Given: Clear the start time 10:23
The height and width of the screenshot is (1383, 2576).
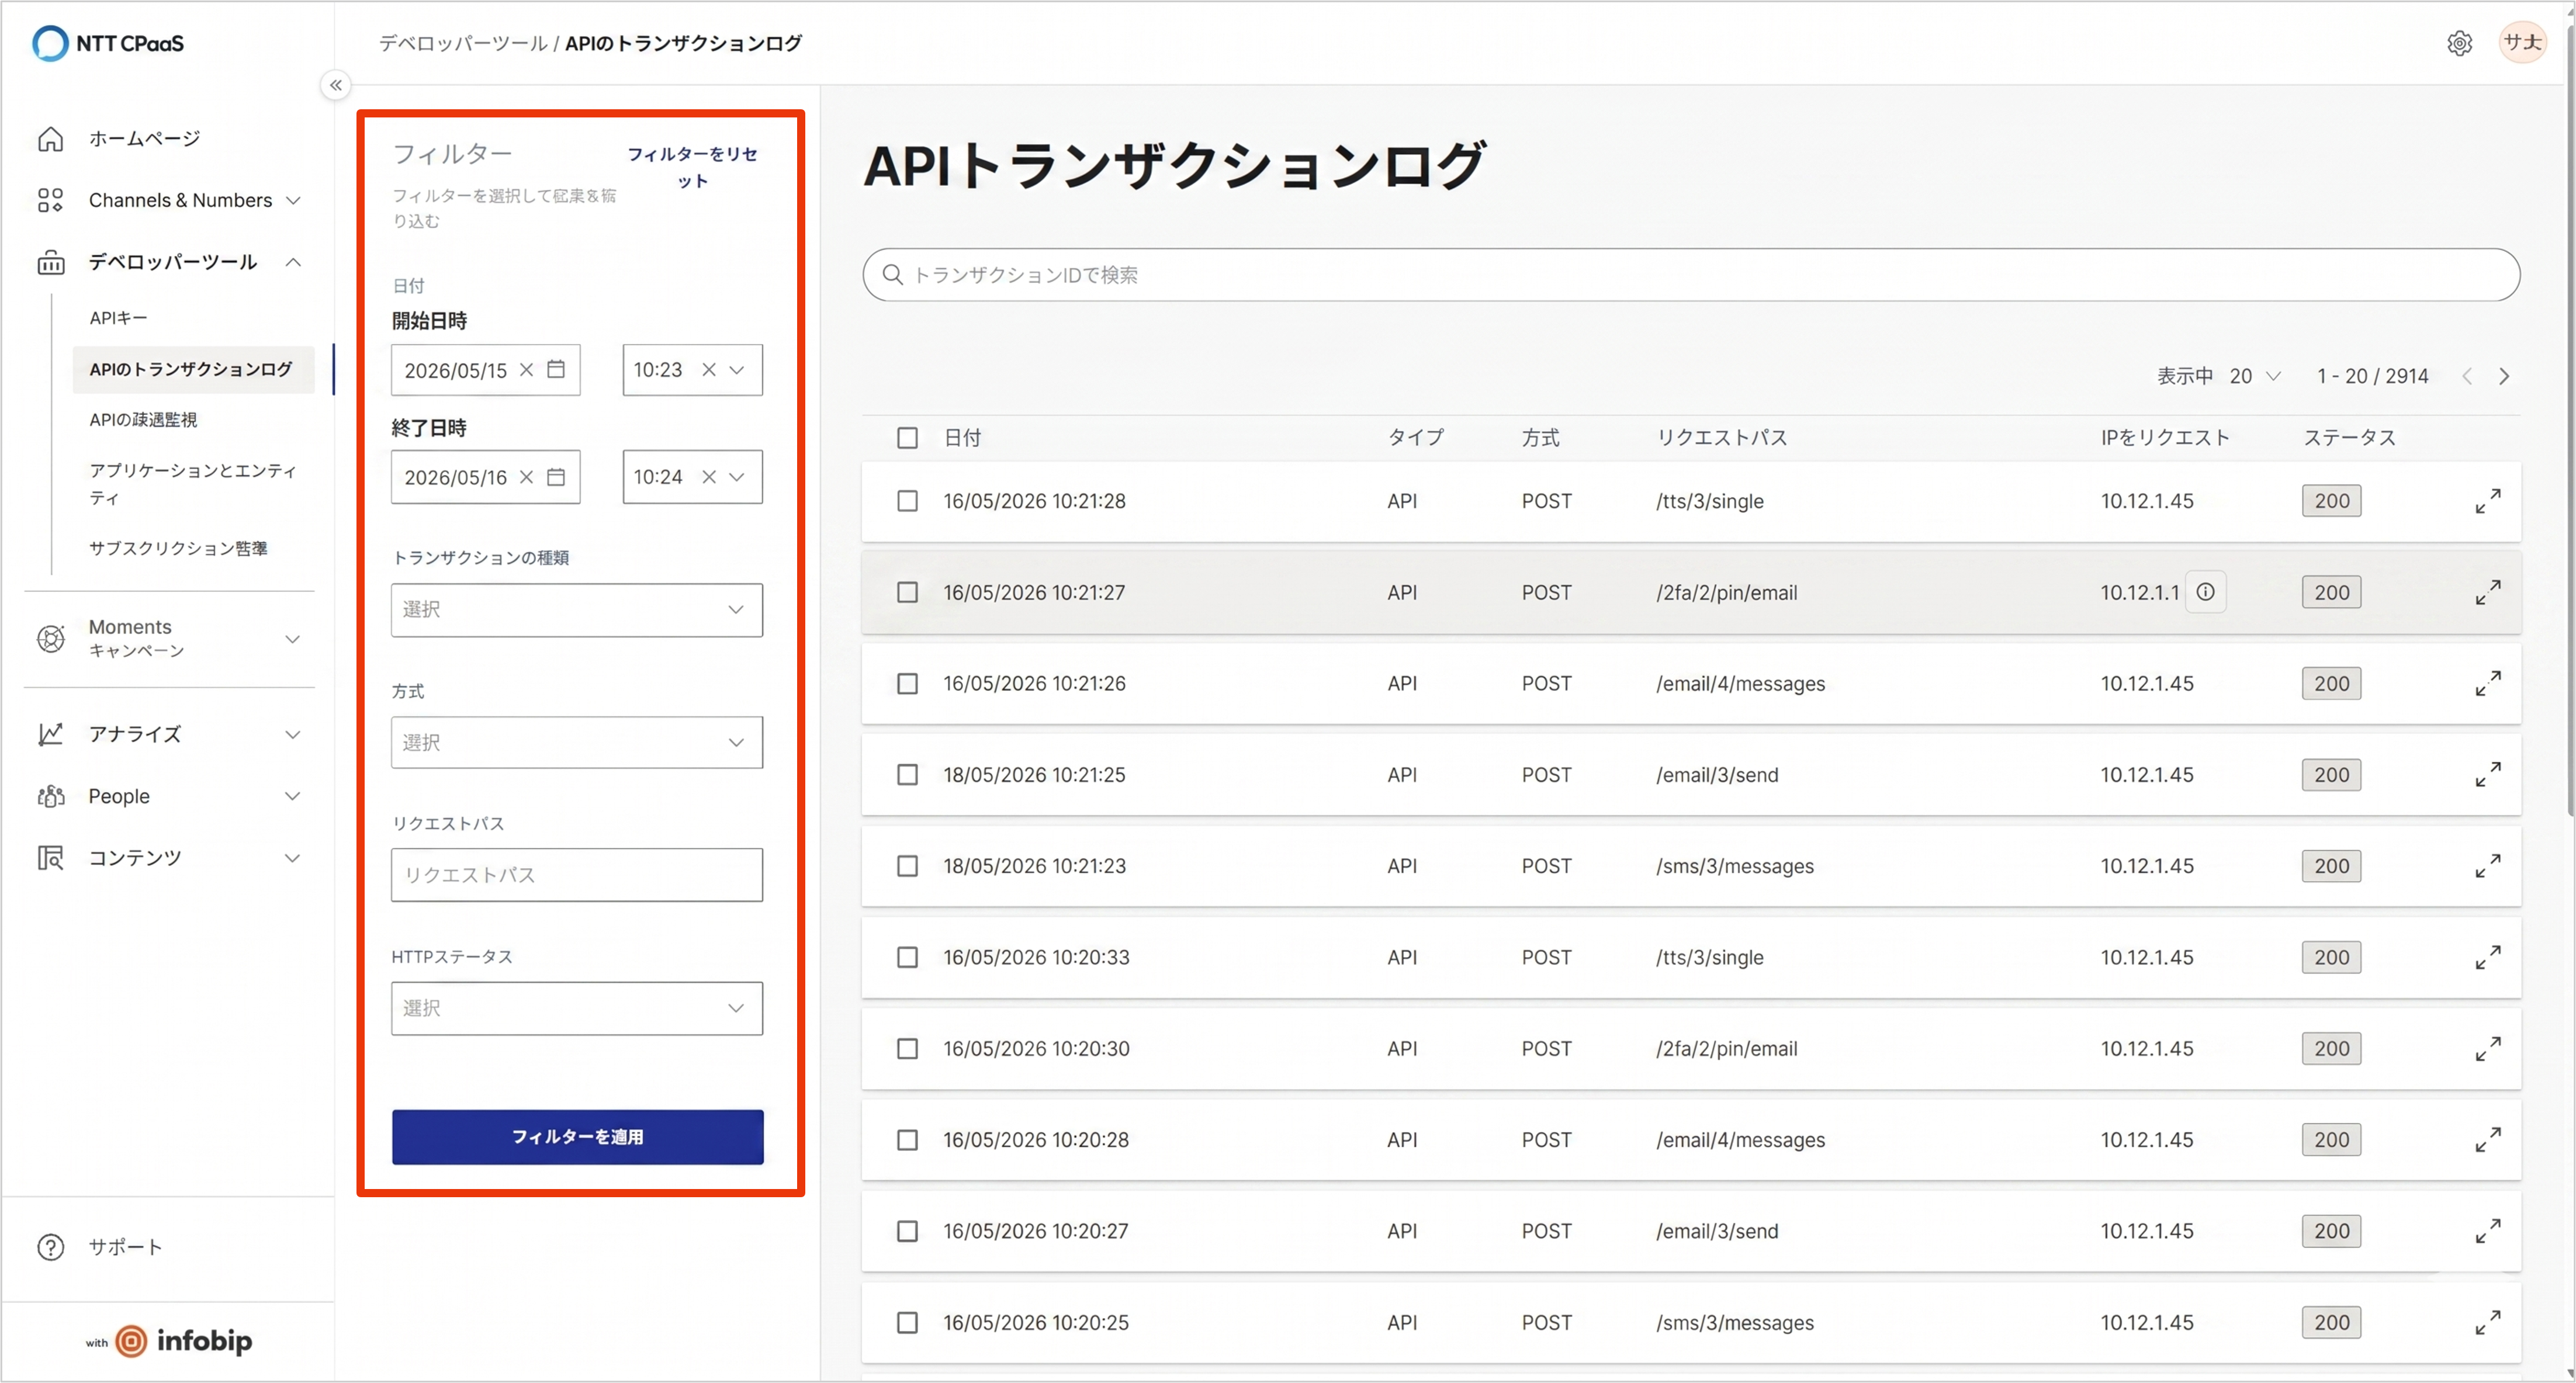Looking at the screenshot, I should click(x=709, y=370).
